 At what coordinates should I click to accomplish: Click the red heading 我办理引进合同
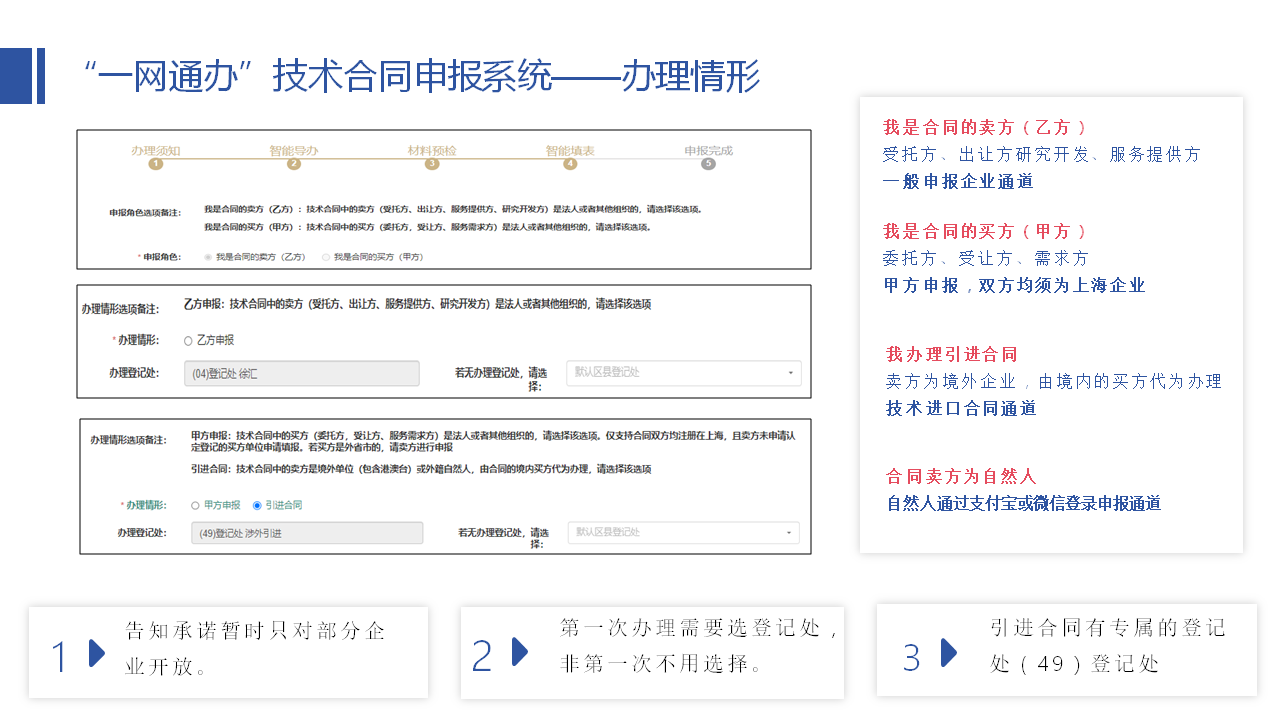point(952,354)
